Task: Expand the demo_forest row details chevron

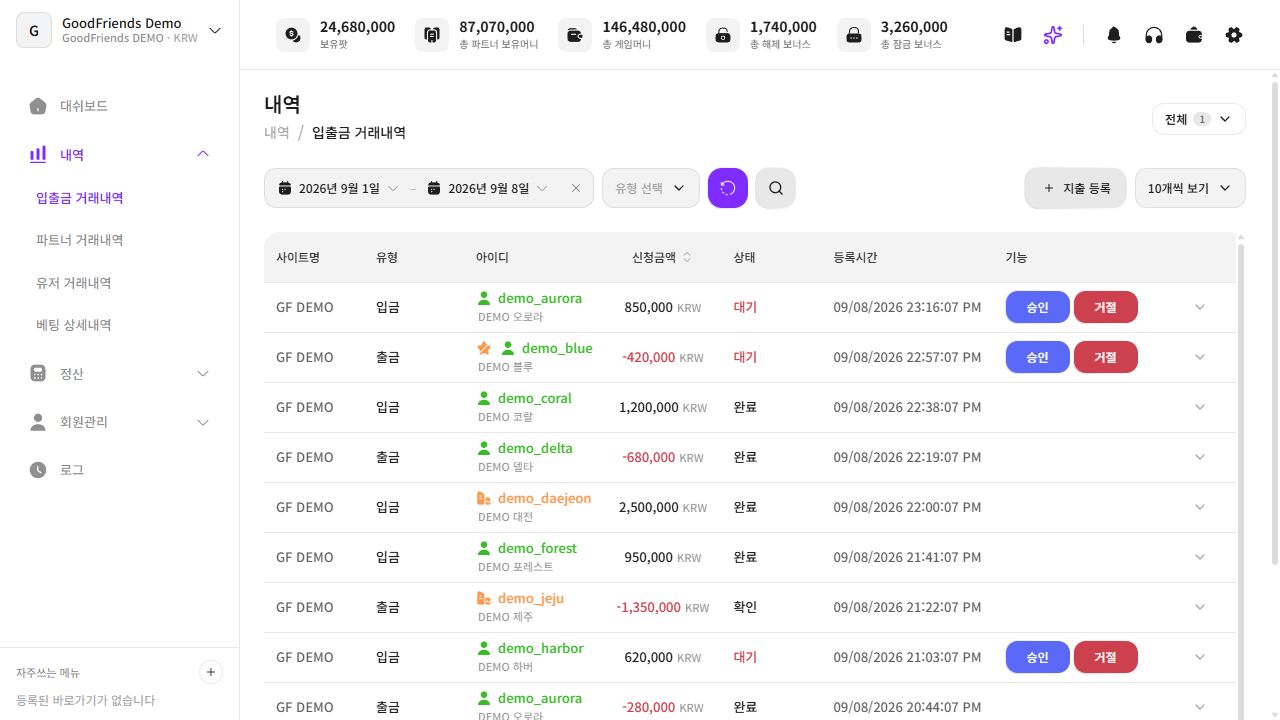Action: pos(1200,557)
